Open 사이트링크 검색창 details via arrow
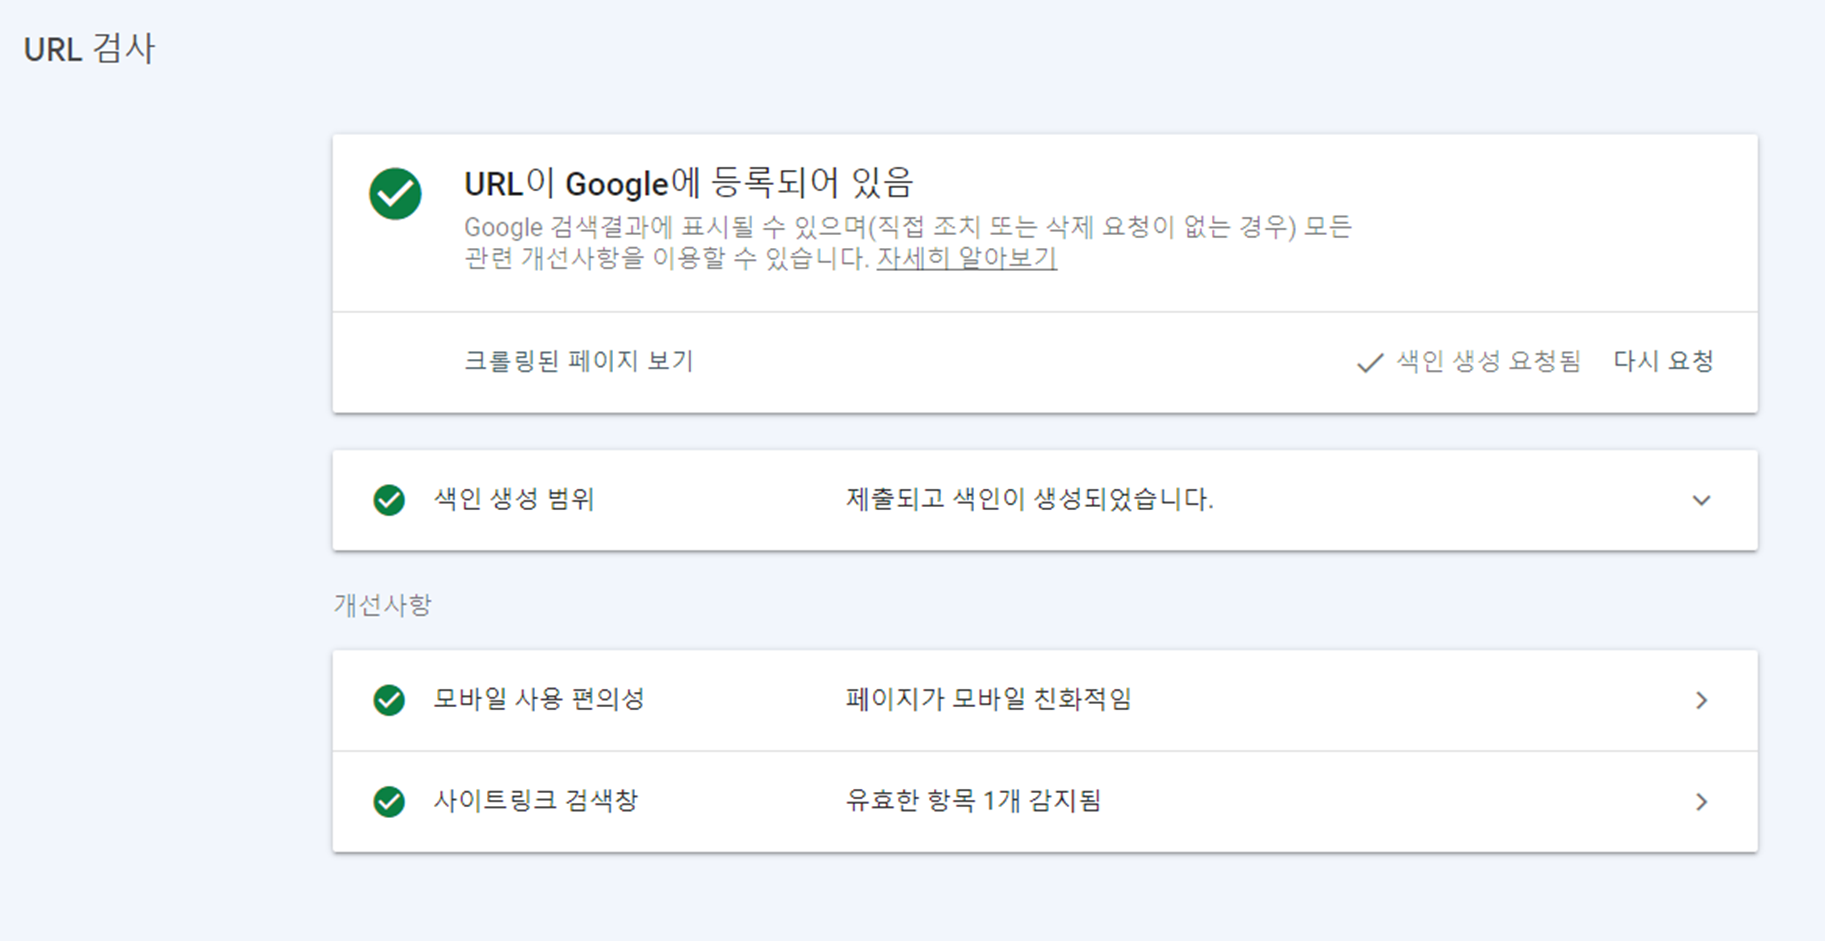Screen dimensions: 1825x941 [x=1701, y=801]
